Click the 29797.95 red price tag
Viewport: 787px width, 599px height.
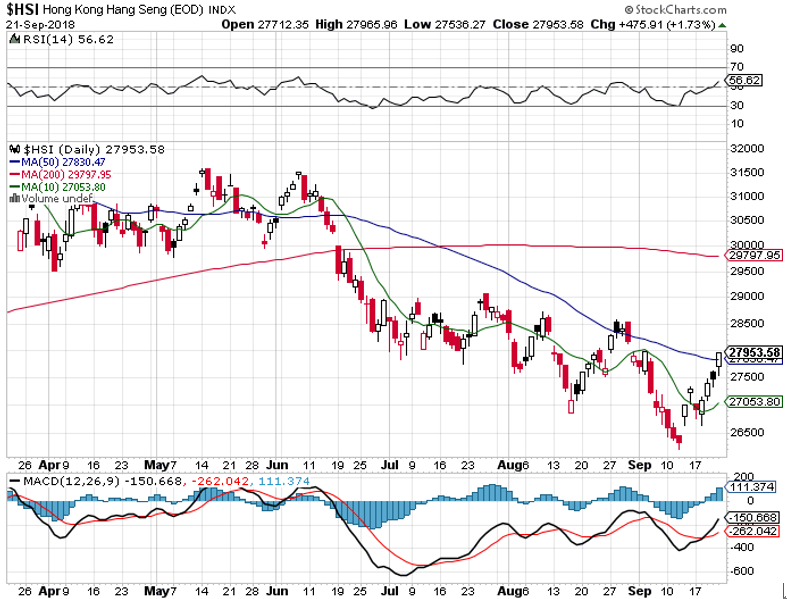(x=754, y=256)
